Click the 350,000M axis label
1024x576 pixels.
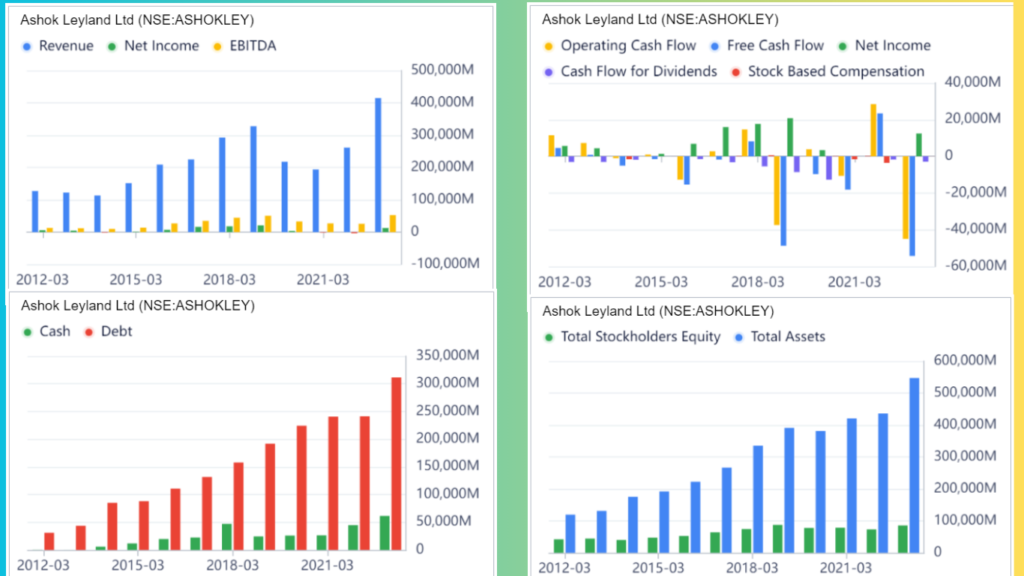(x=447, y=355)
